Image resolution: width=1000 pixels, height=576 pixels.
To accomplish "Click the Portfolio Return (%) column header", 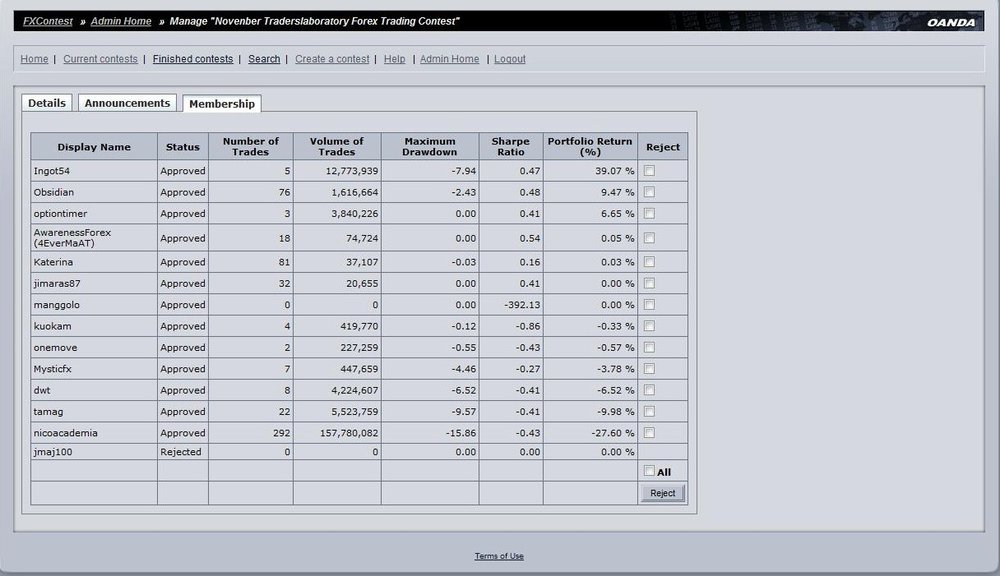I will 590,147.
